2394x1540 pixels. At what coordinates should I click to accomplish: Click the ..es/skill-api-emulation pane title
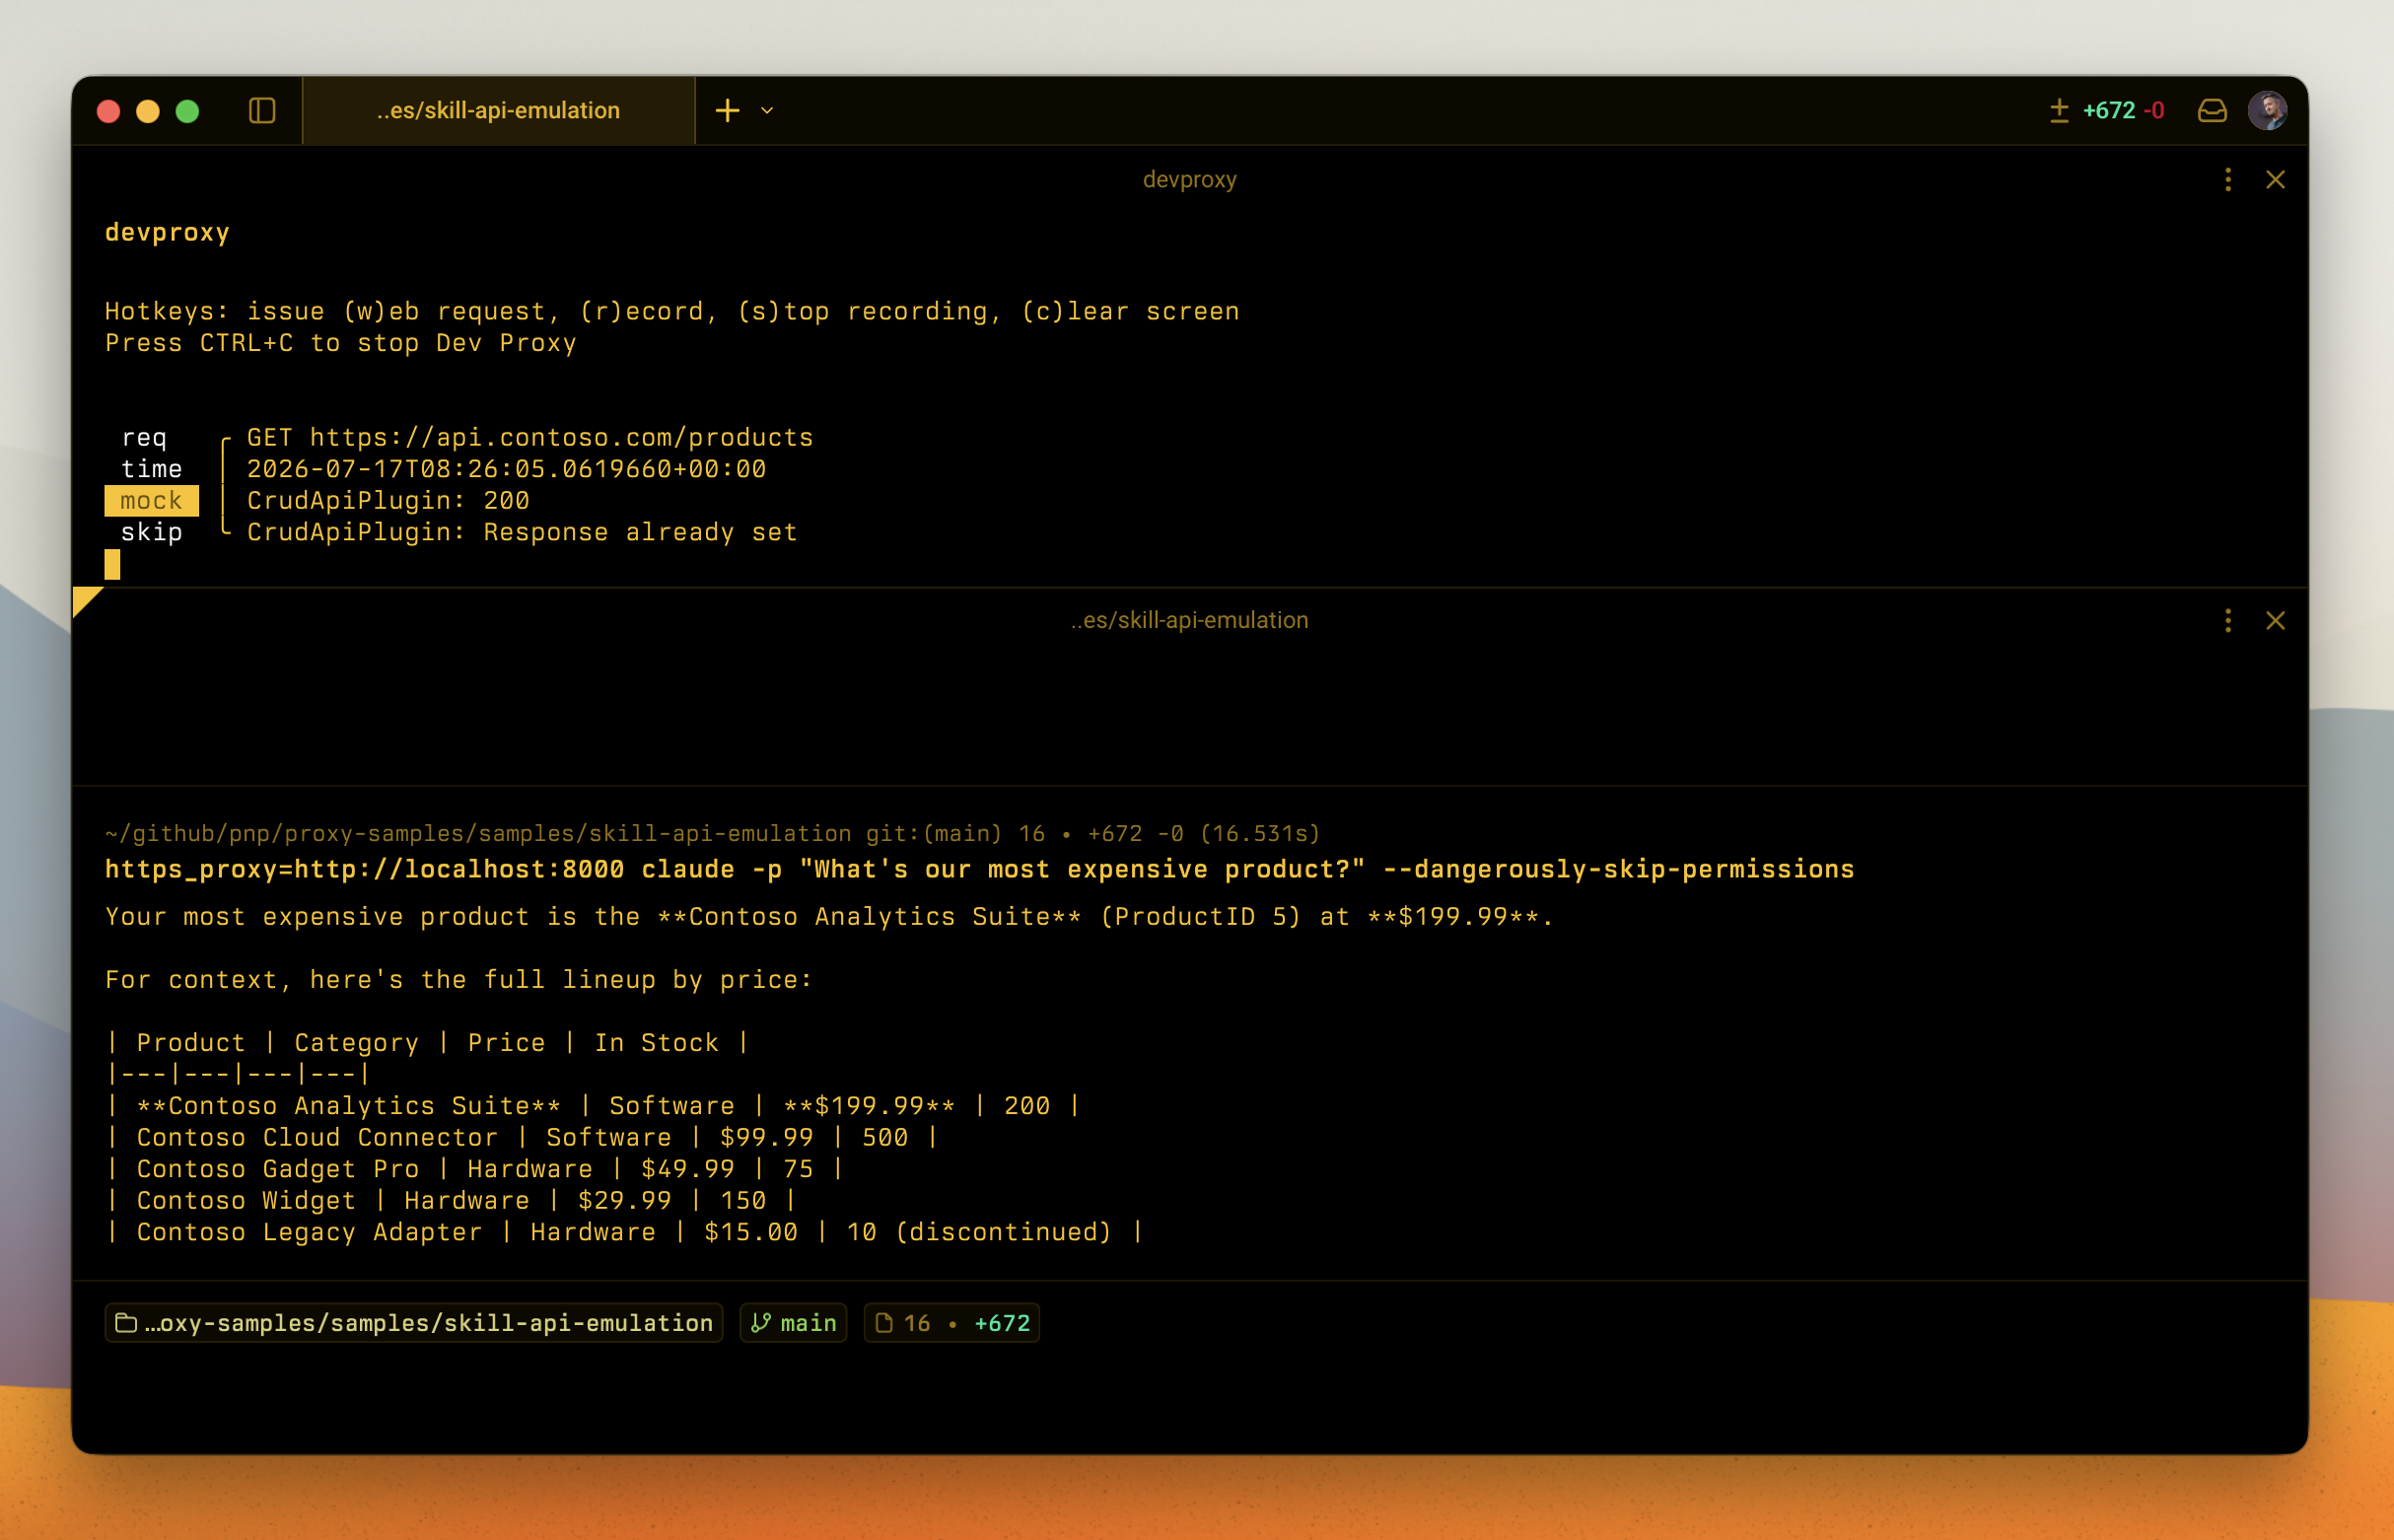[x=1189, y=621]
